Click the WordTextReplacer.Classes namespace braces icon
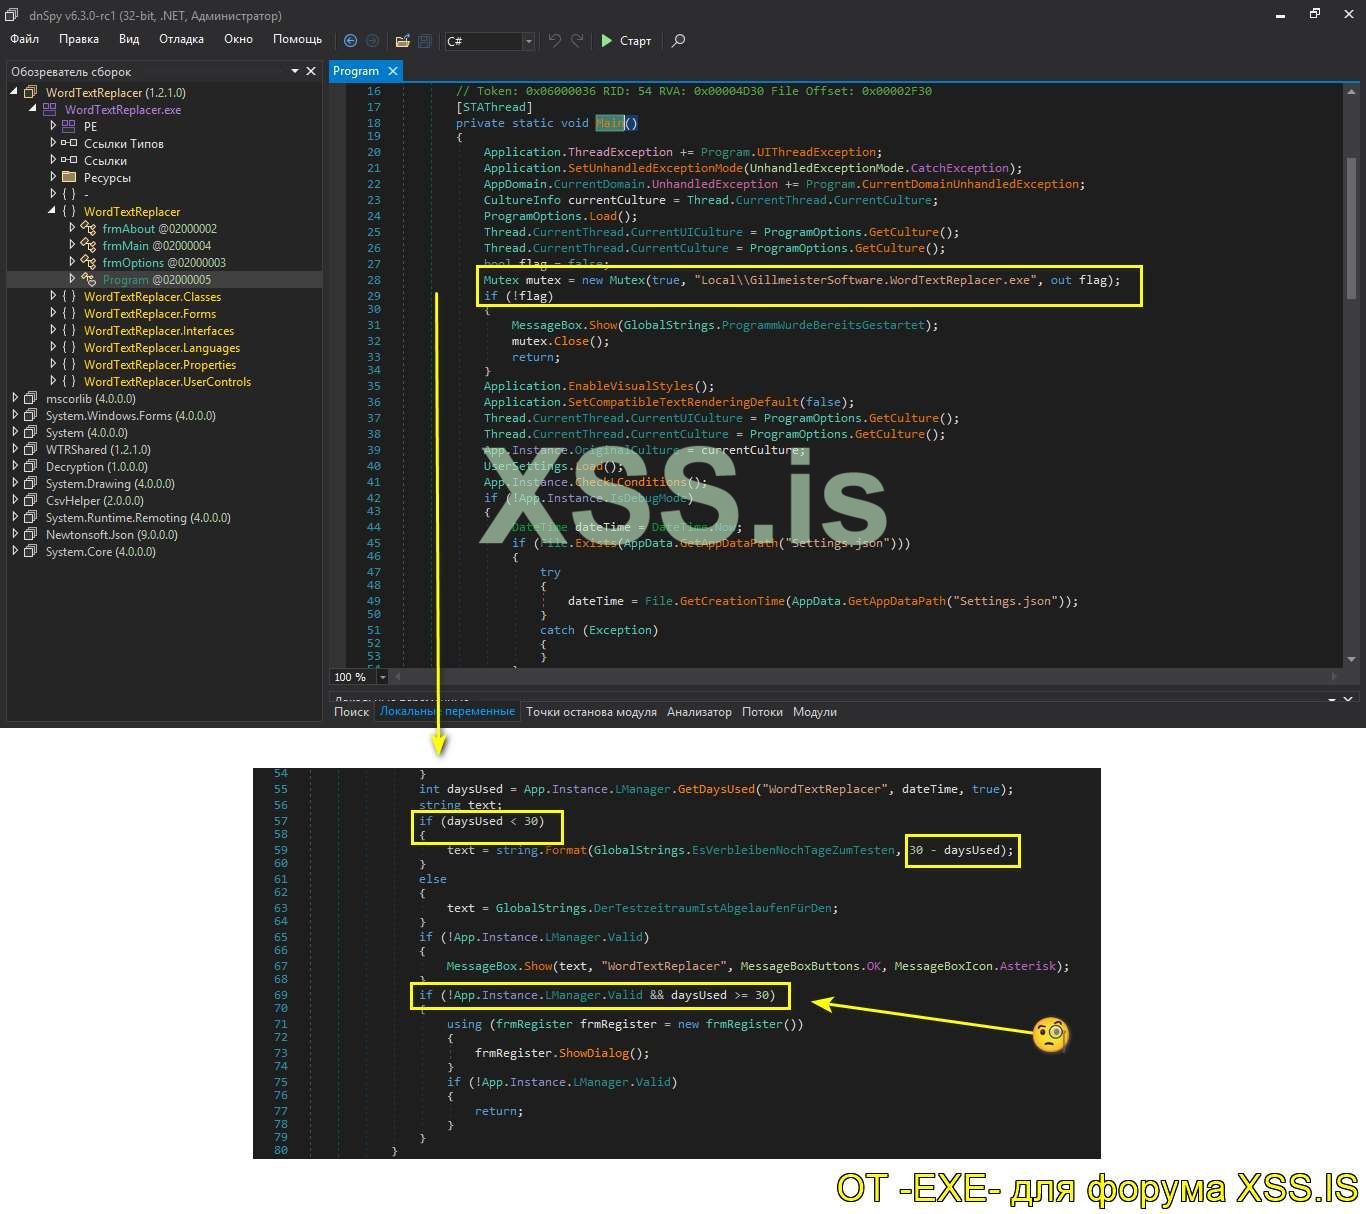This screenshot has width=1366, height=1214. tap(68, 297)
